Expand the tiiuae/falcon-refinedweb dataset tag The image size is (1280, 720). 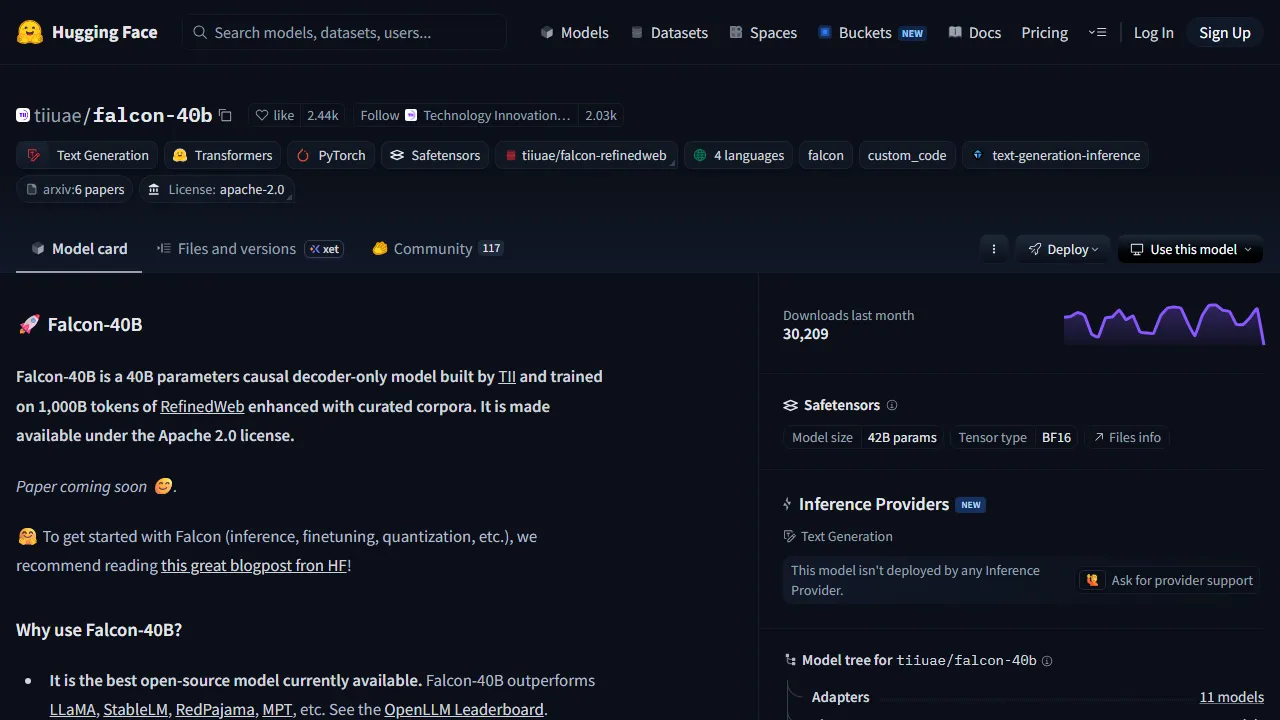pyautogui.click(x=586, y=155)
